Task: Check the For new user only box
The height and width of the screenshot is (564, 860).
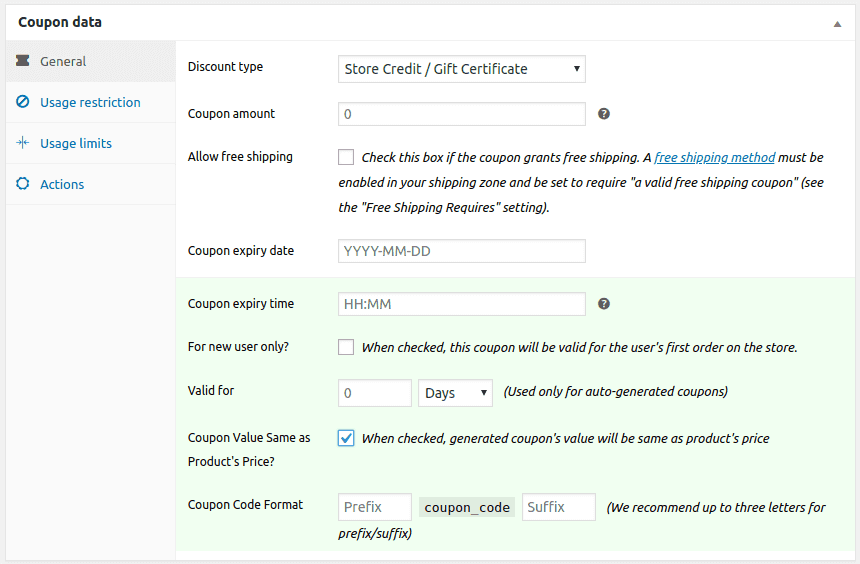Action: click(346, 347)
